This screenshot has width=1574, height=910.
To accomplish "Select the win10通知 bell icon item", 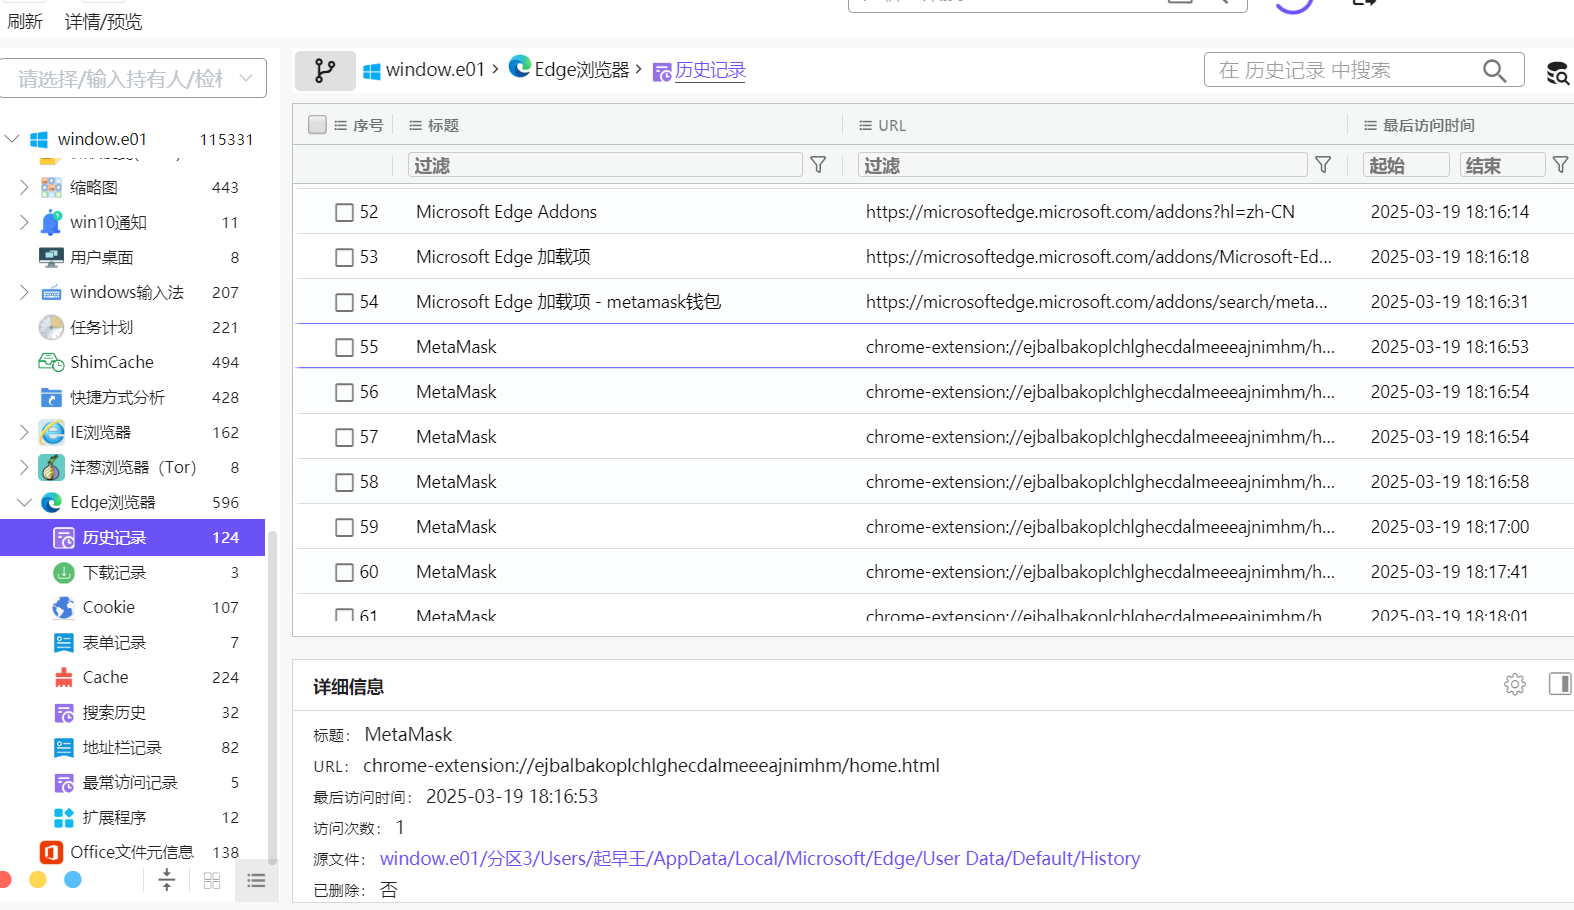I will click(x=51, y=222).
